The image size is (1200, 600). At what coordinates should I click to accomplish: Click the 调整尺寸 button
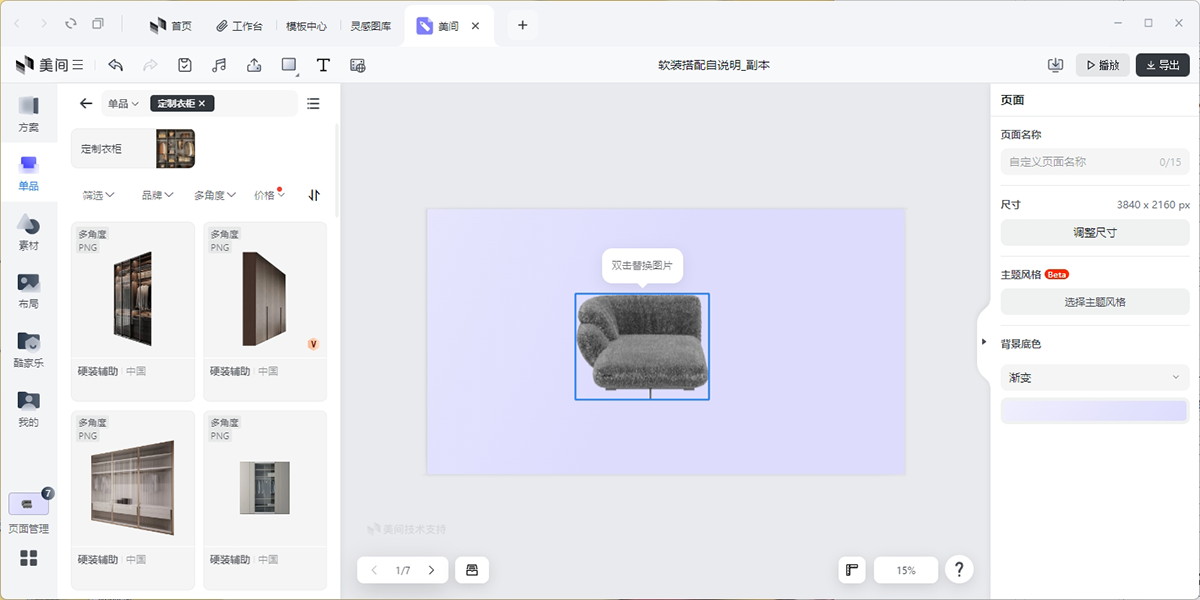pos(1095,232)
